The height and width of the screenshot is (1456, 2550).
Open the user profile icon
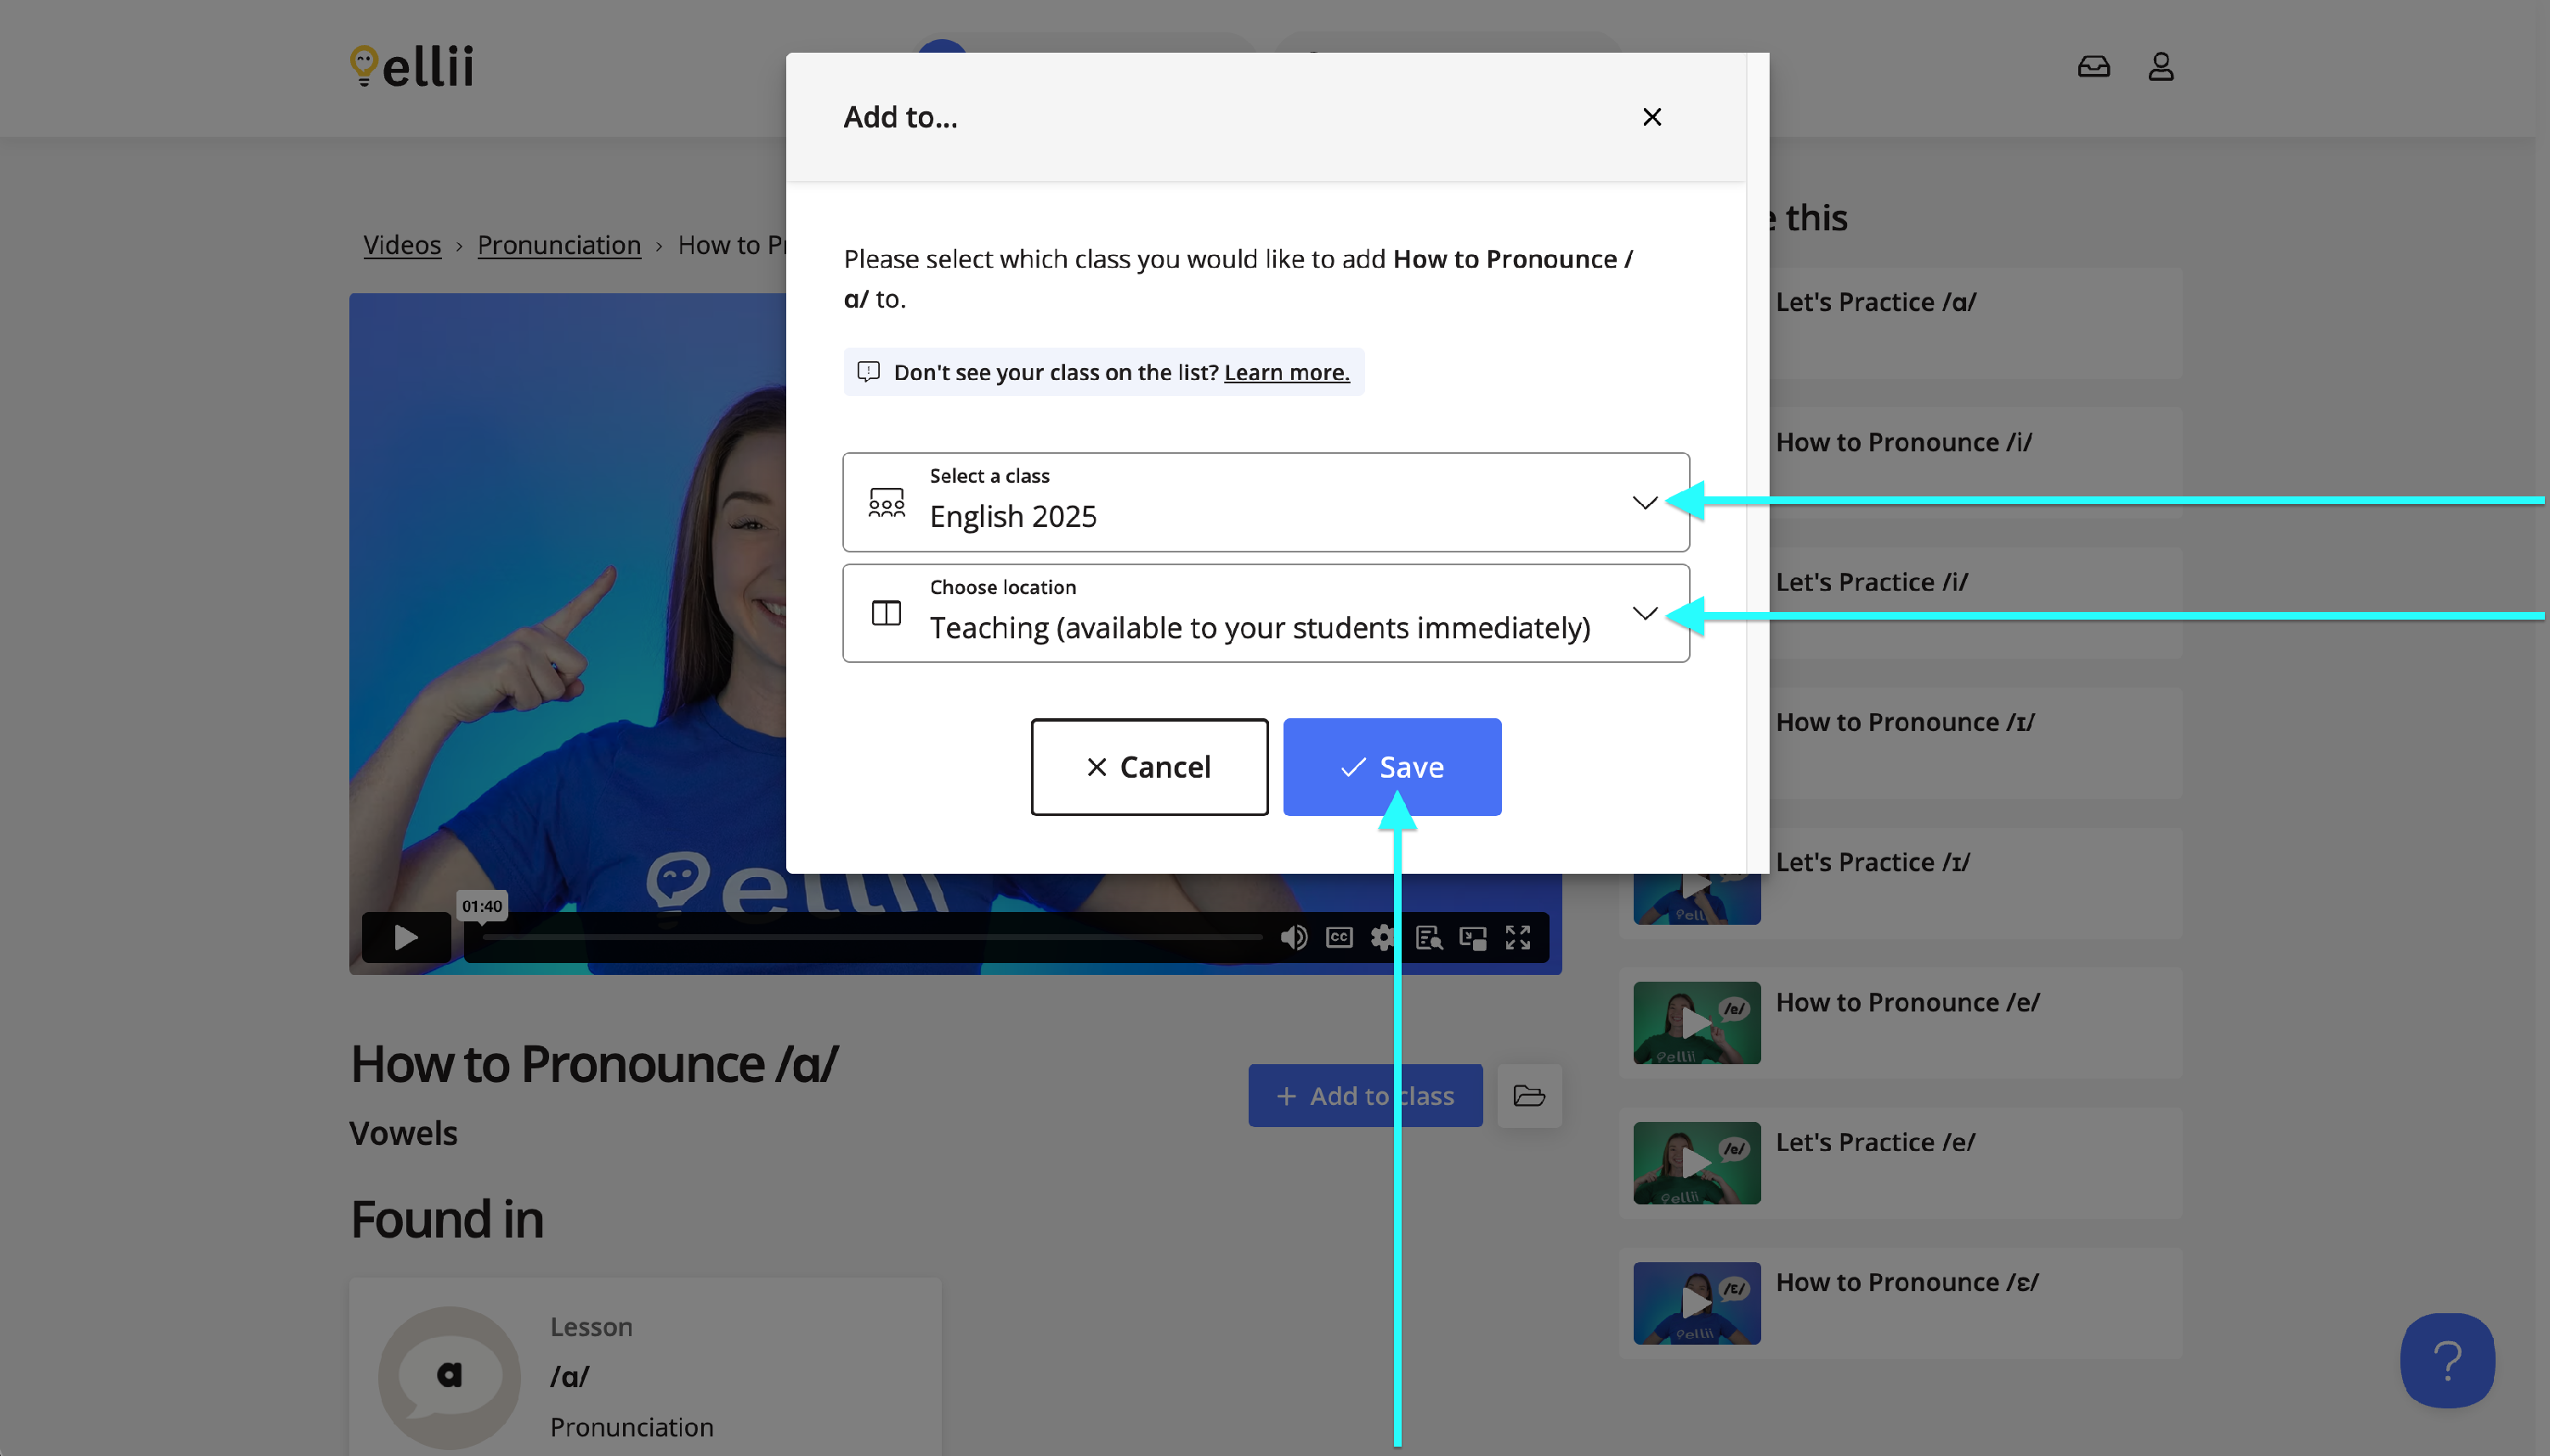tap(2160, 67)
